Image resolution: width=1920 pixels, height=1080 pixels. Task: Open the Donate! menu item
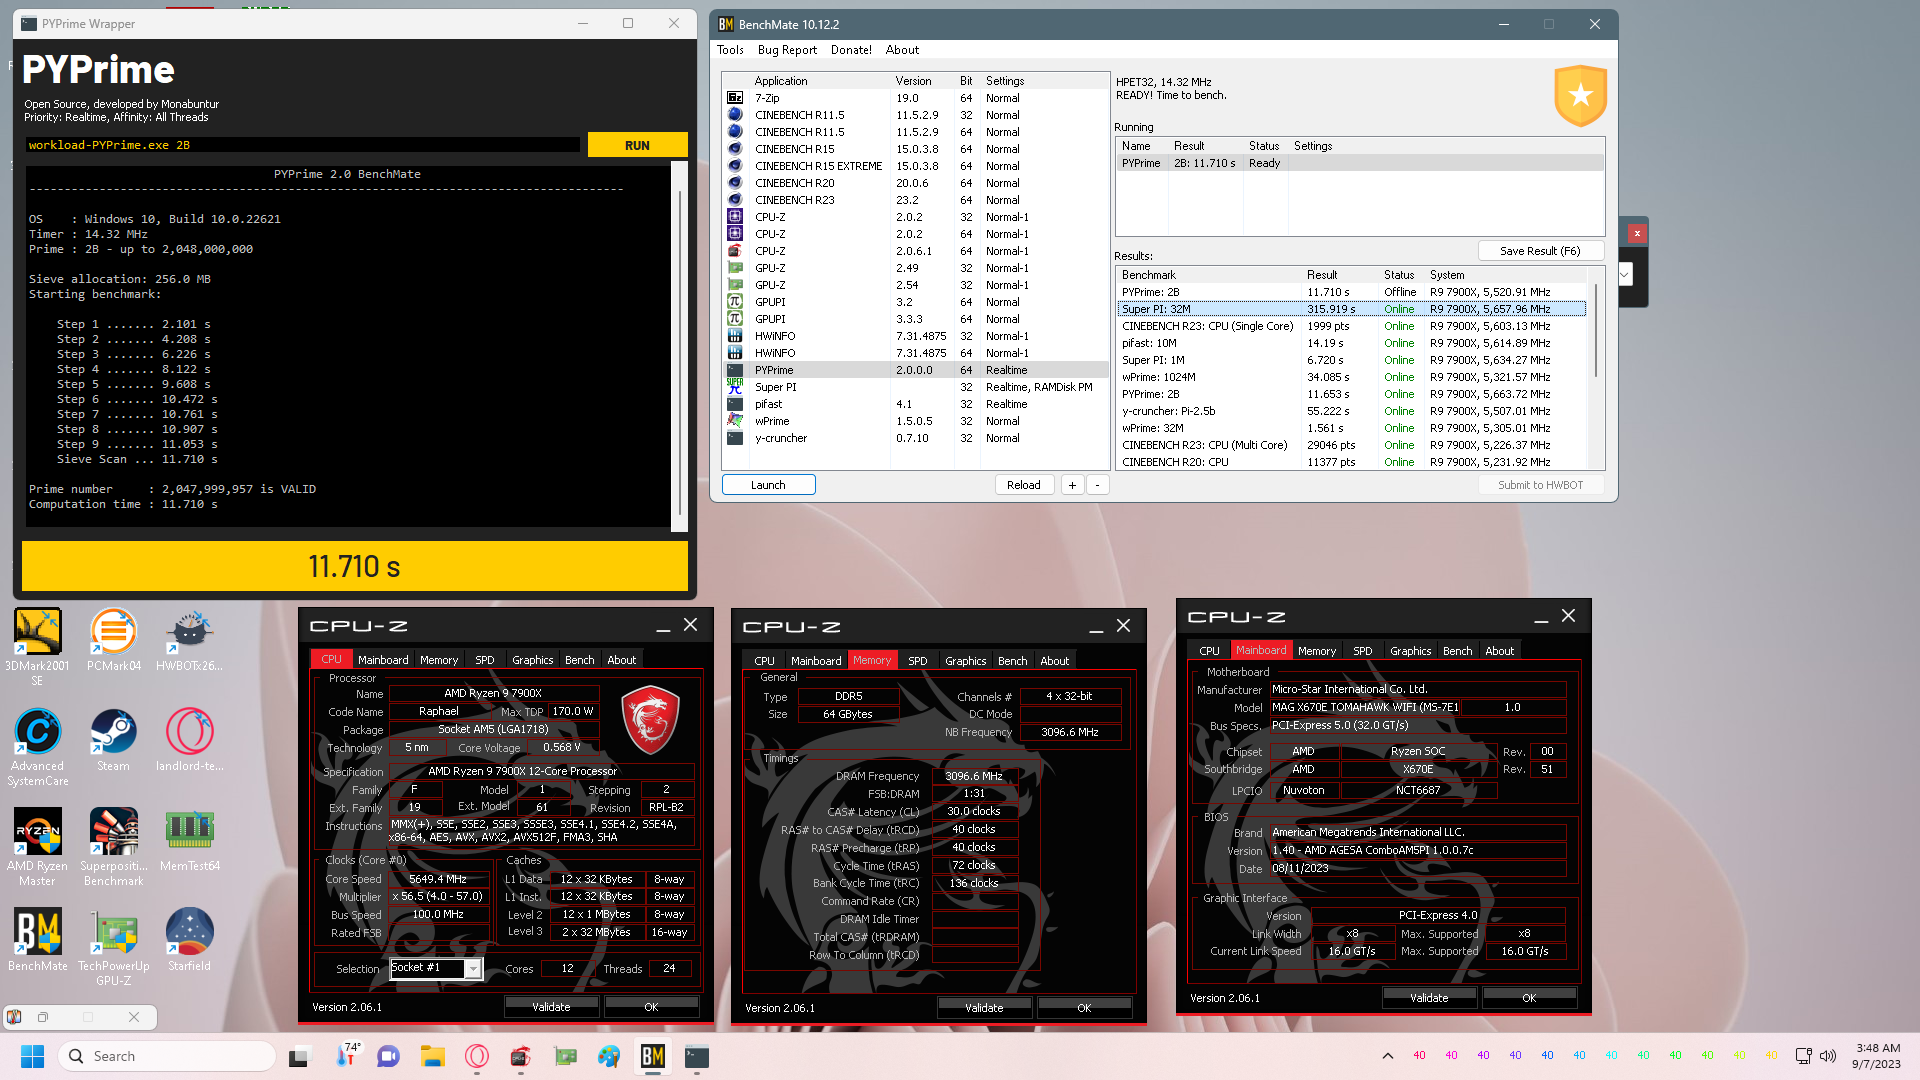tap(851, 50)
